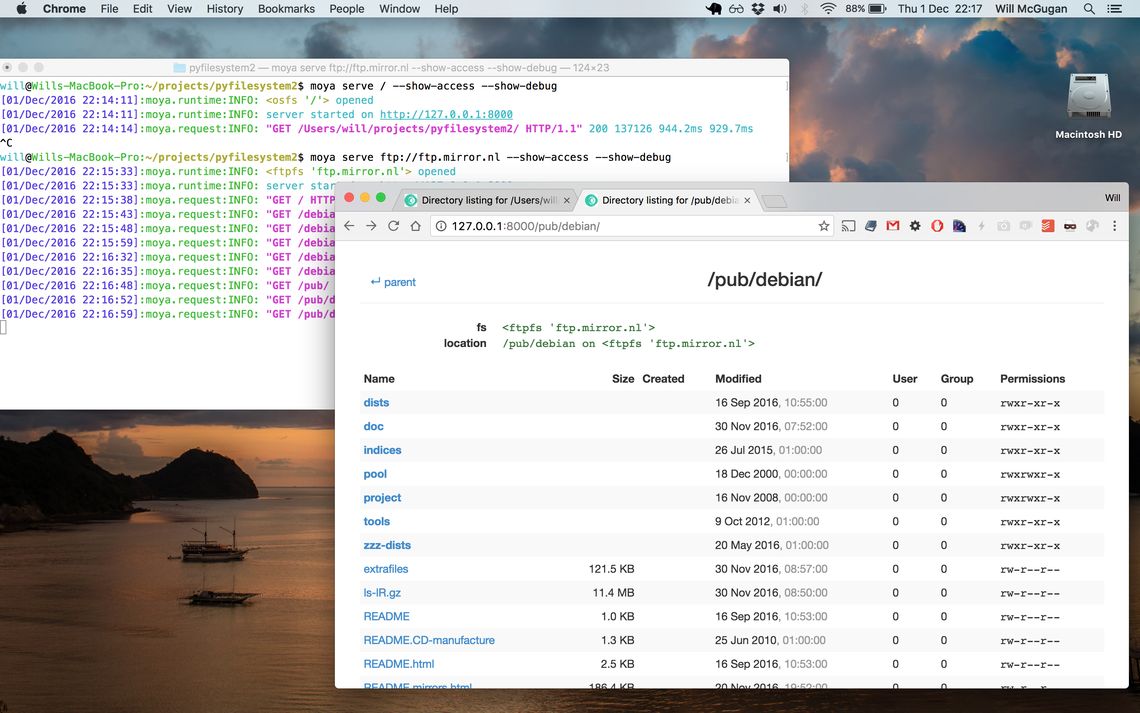Open the Bookmarks menu
The width and height of the screenshot is (1140, 713).
tap(286, 9)
